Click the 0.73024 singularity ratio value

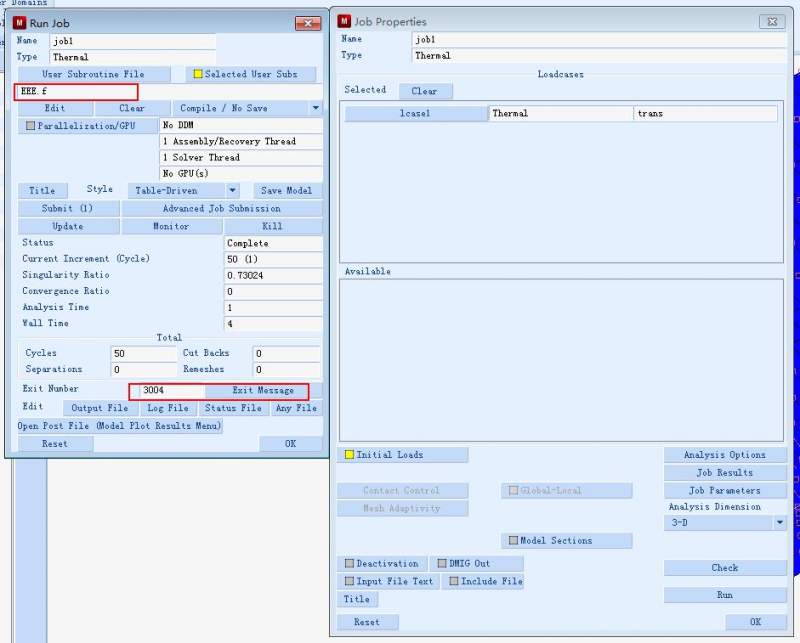tap(273, 276)
